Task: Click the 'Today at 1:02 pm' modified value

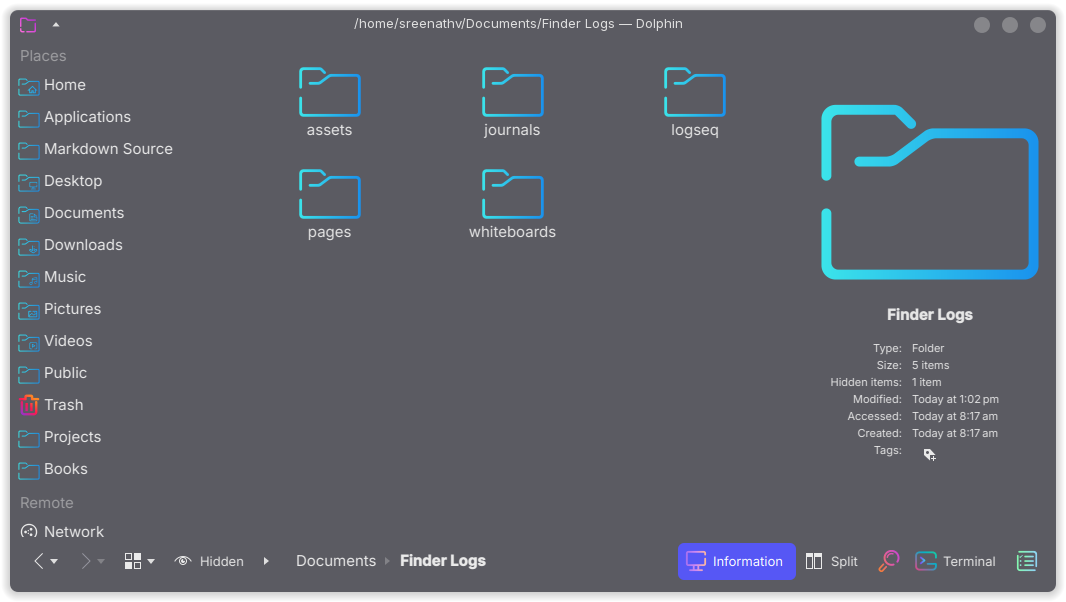Action: pos(955,399)
